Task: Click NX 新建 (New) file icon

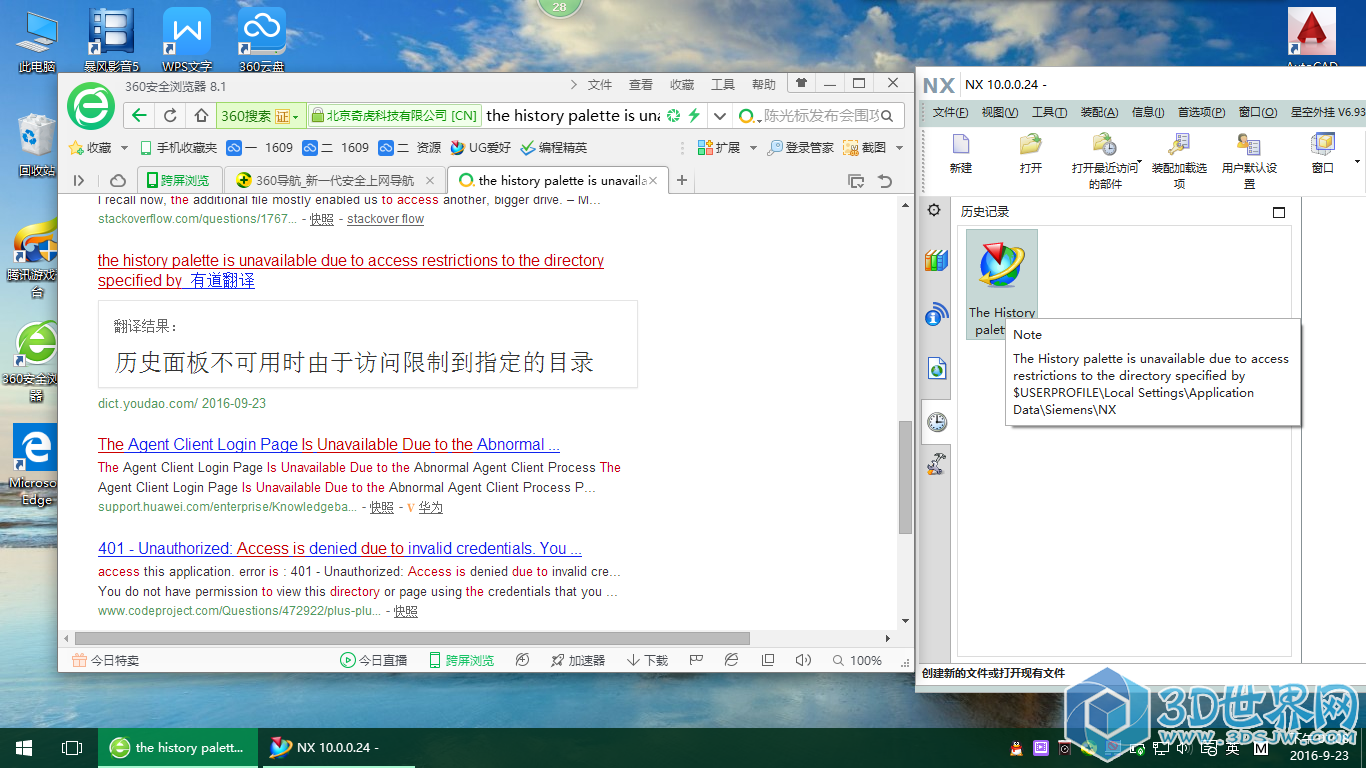Action: click(960, 144)
